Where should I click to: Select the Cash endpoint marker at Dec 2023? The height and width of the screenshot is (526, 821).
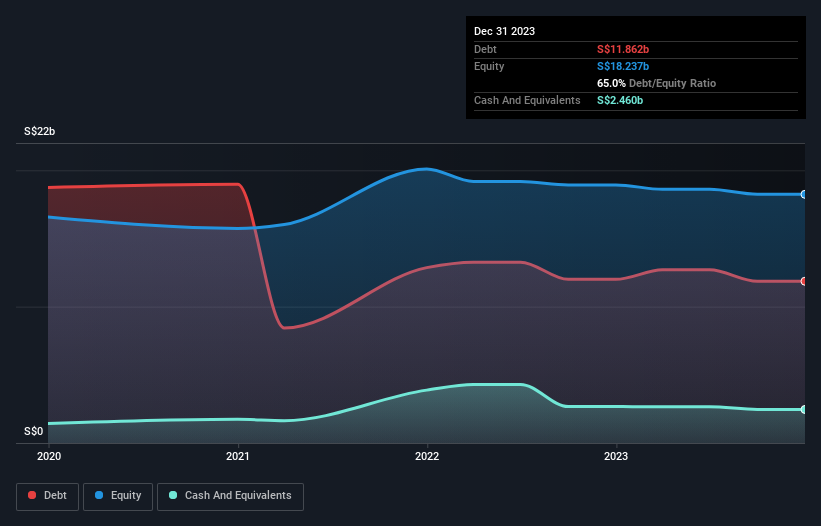pos(803,409)
